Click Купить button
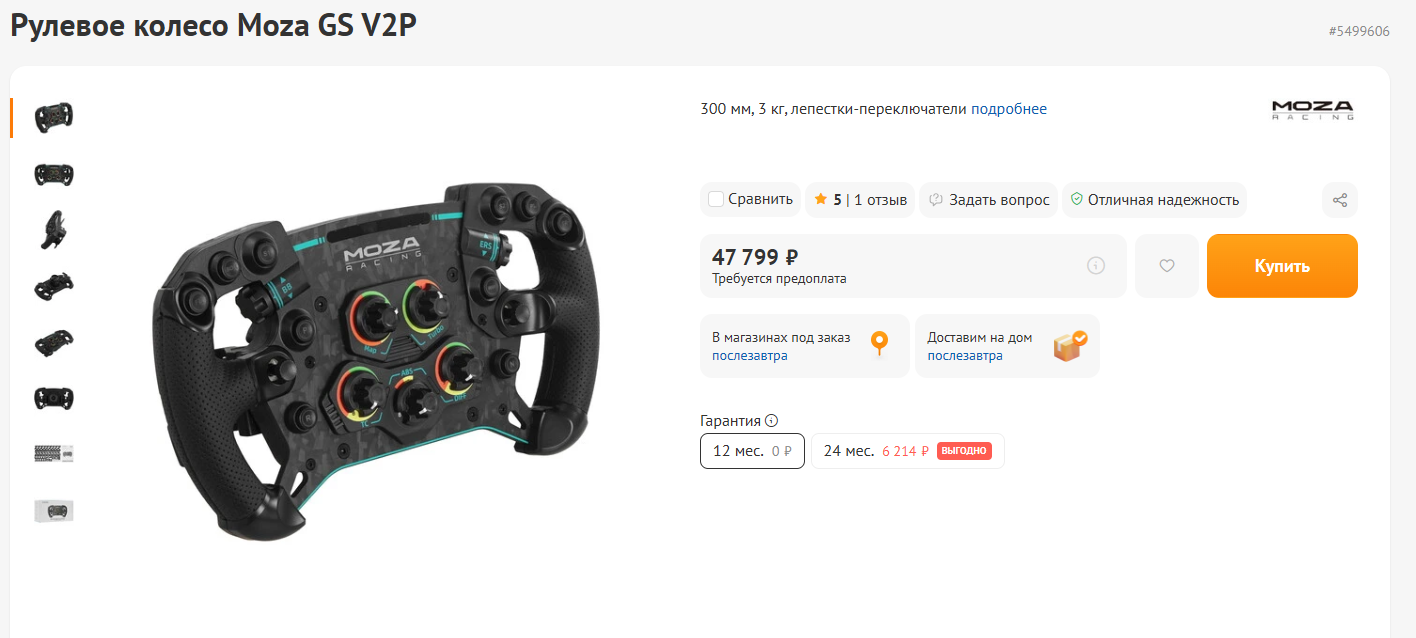This screenshot has height=638, width=1416. pyautogui.click(x=1282, y=266)
